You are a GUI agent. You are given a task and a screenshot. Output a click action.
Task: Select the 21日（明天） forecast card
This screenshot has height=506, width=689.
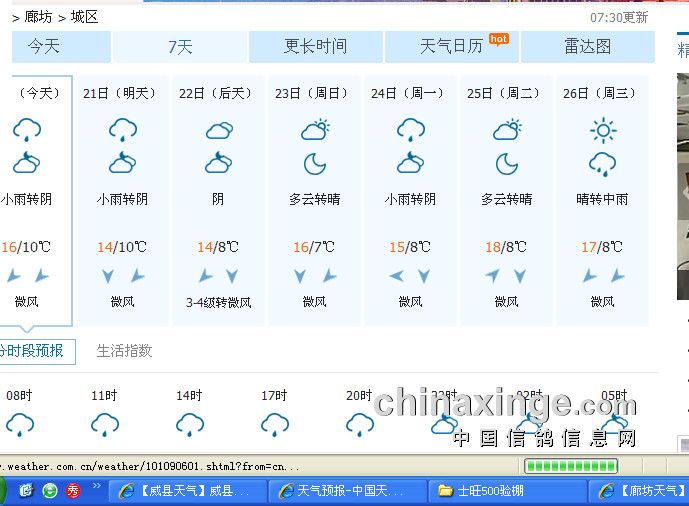(x=123, y=200)
